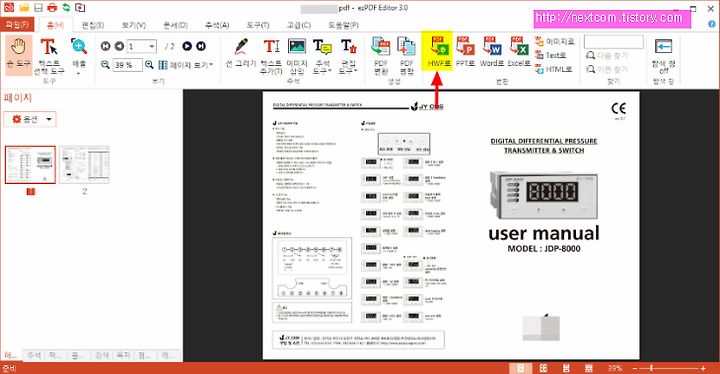Switch to continuous two-page layout in status bar
This screenshot has height=374, width=720.
pos(589,368)
